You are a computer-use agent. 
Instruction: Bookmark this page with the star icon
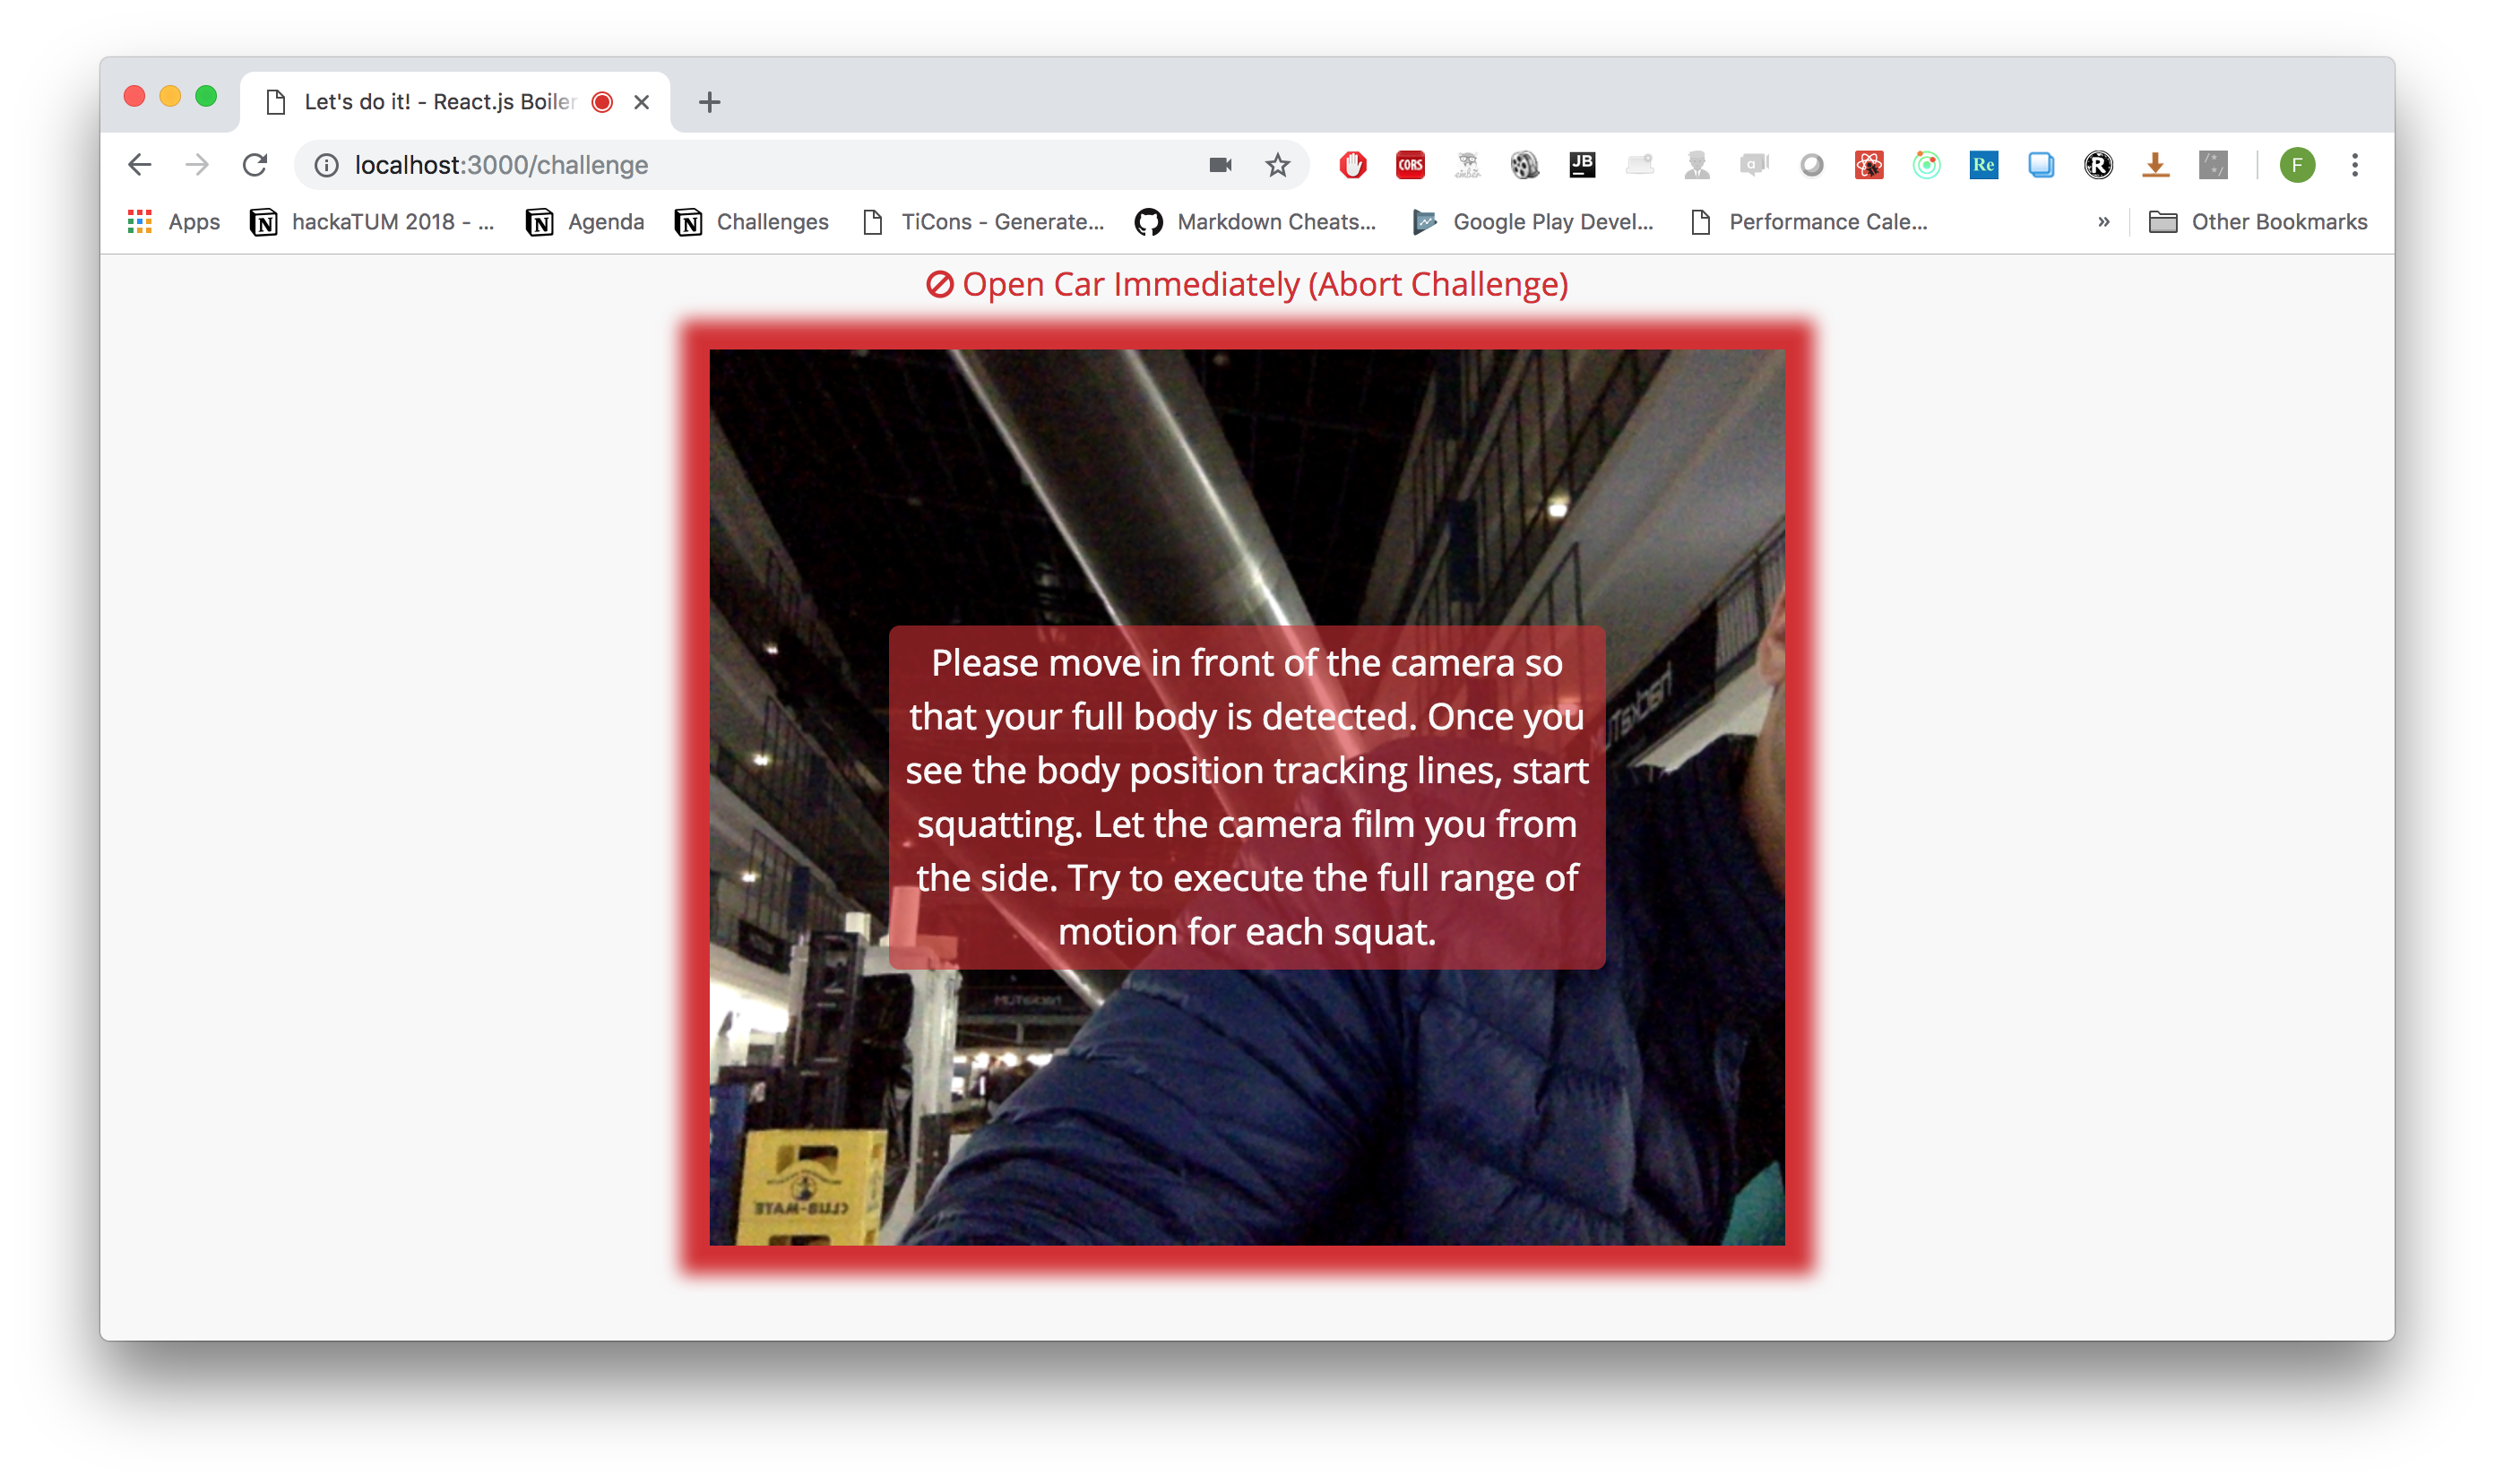1277,165
